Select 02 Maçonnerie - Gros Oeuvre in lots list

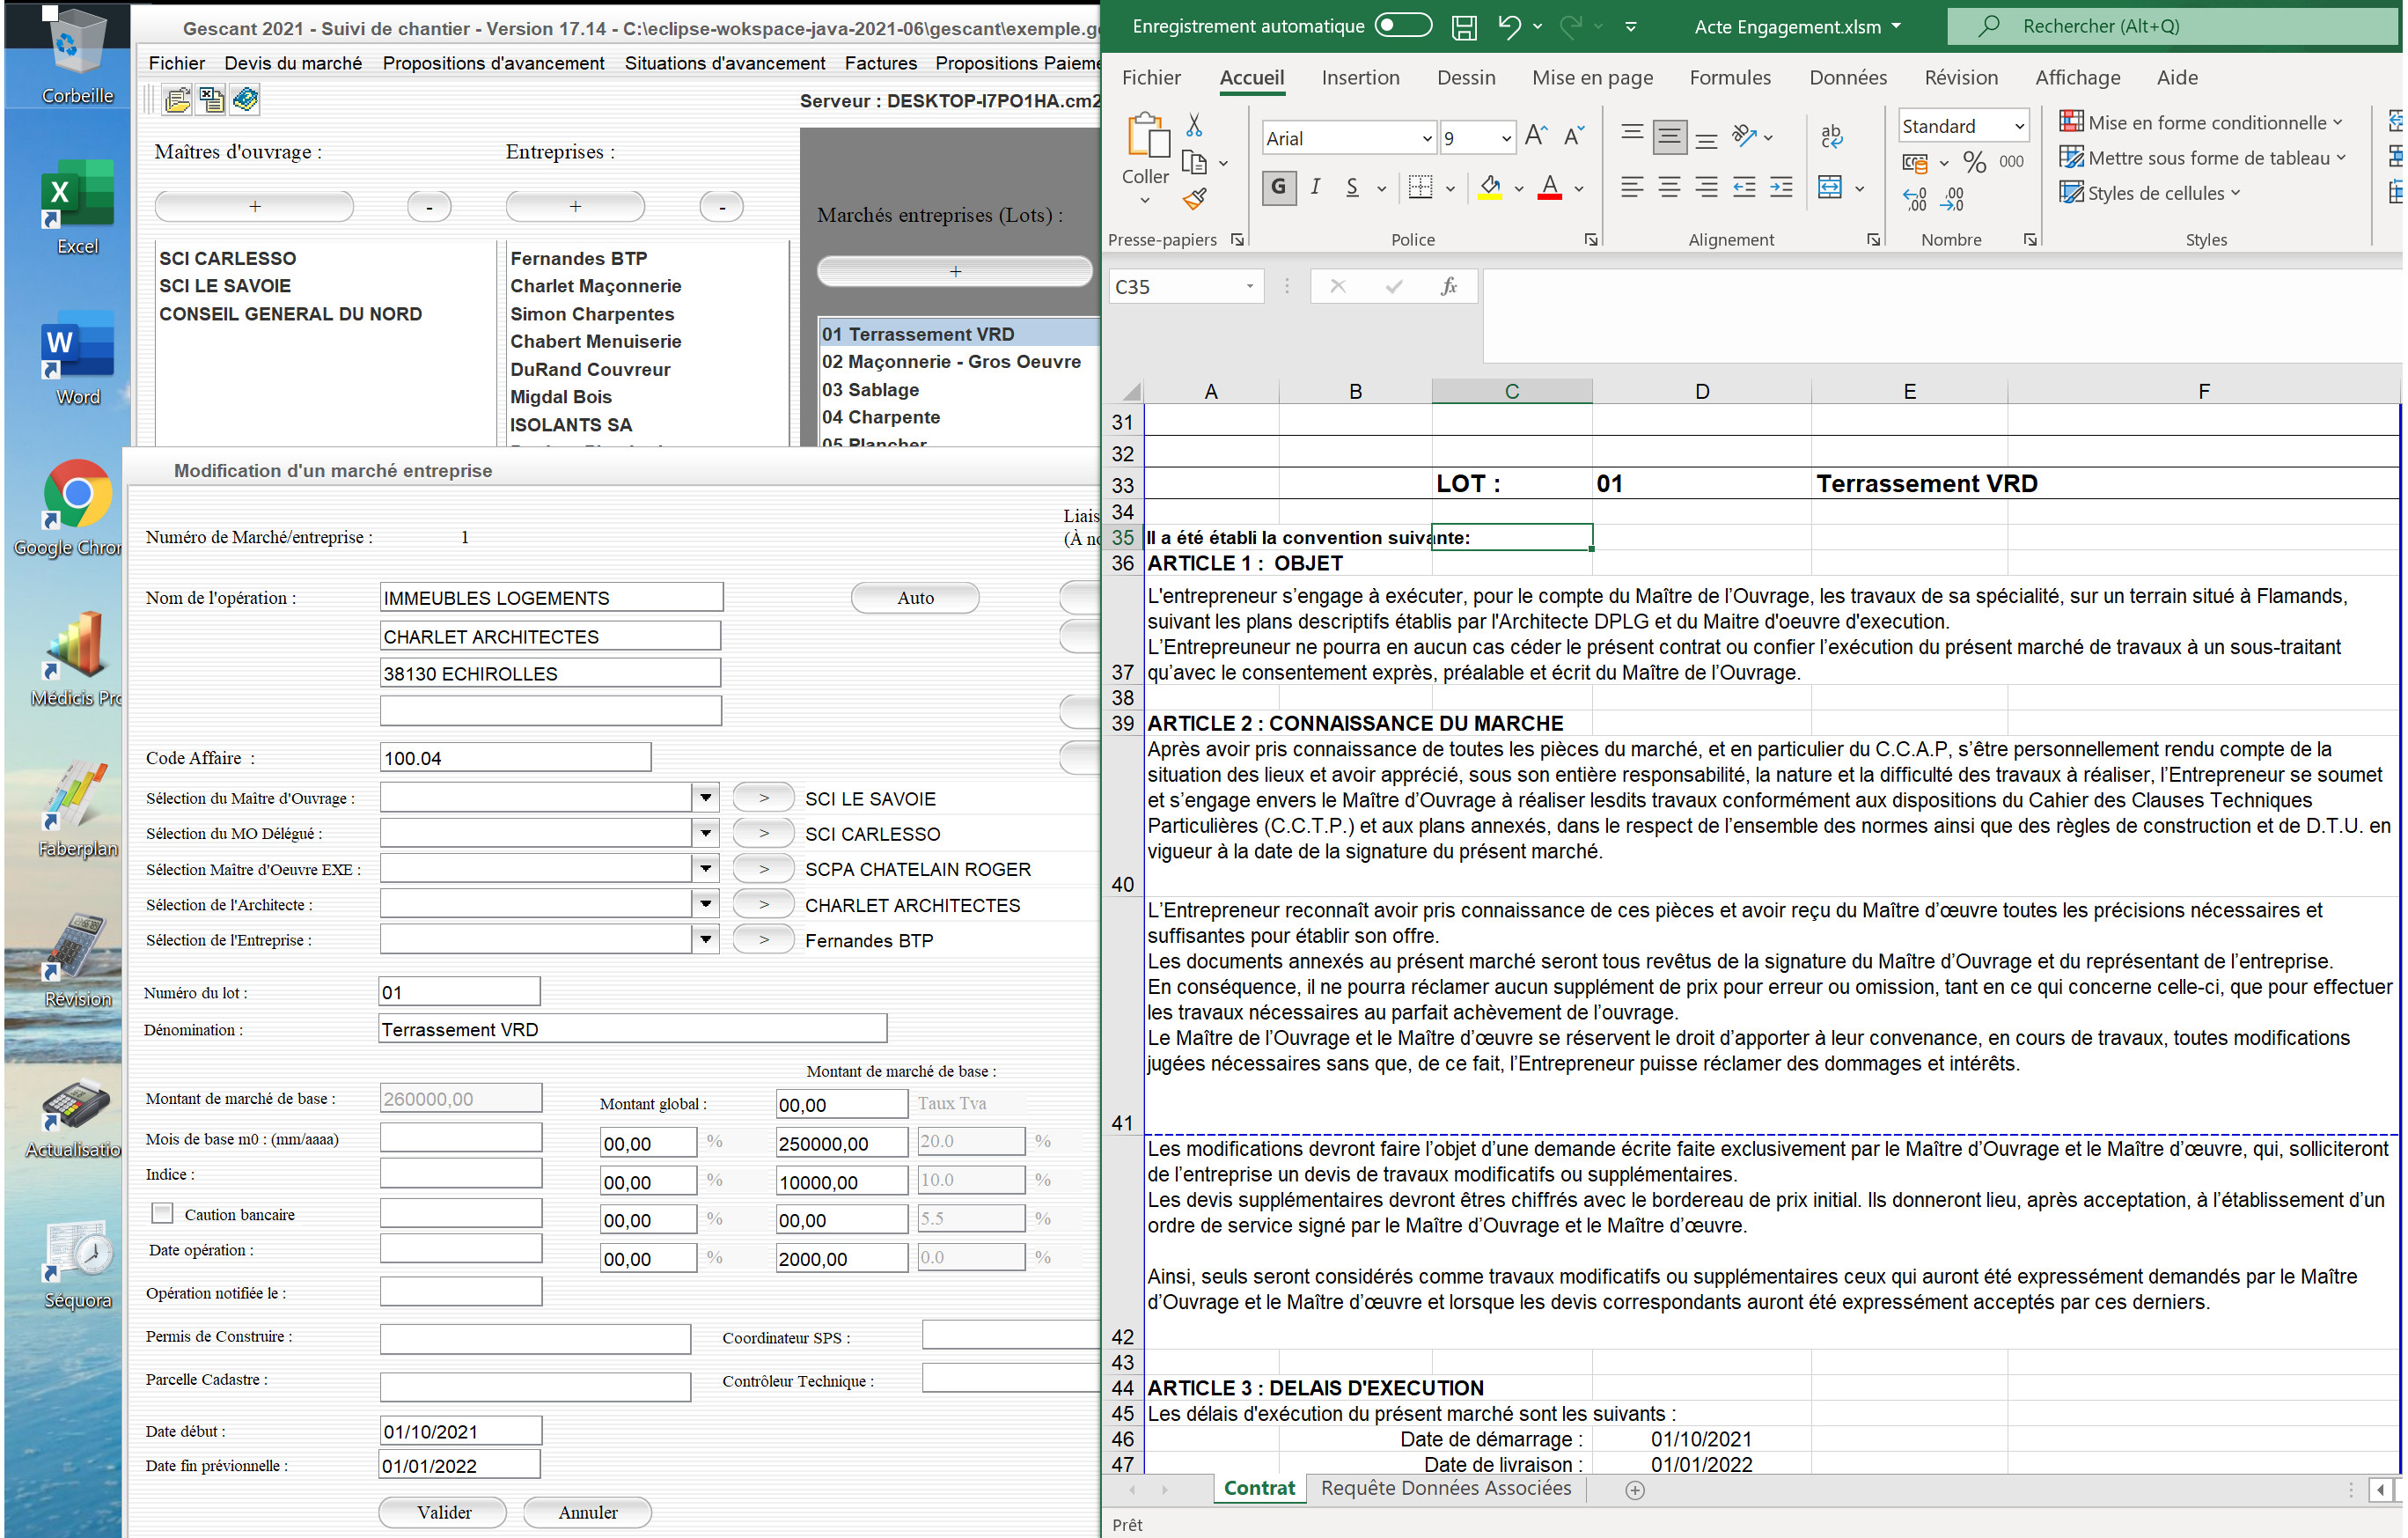pyautogui.click(x=951, y=362)
